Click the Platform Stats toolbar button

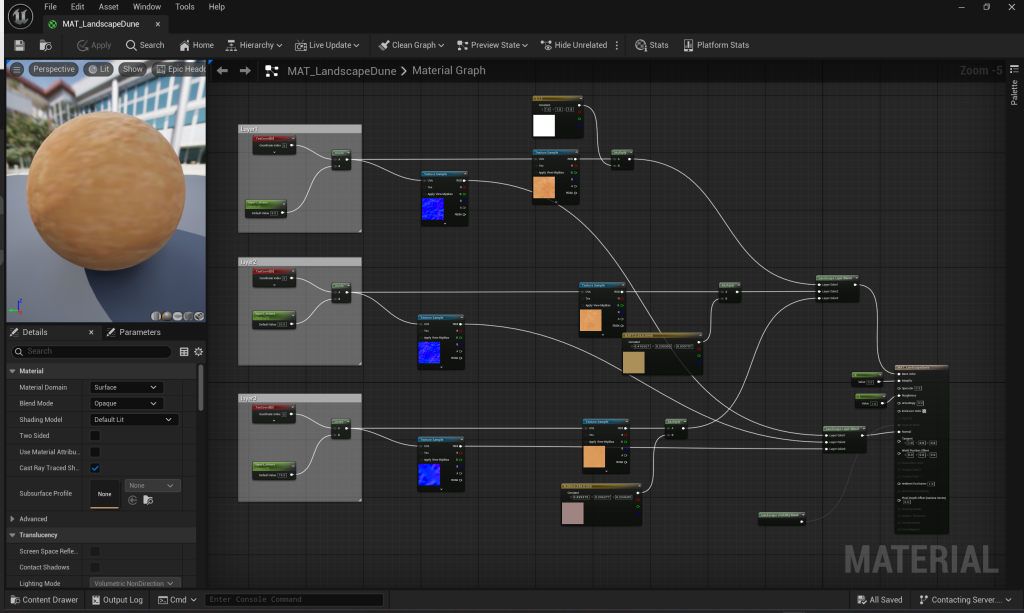click(x=715, y=45)
